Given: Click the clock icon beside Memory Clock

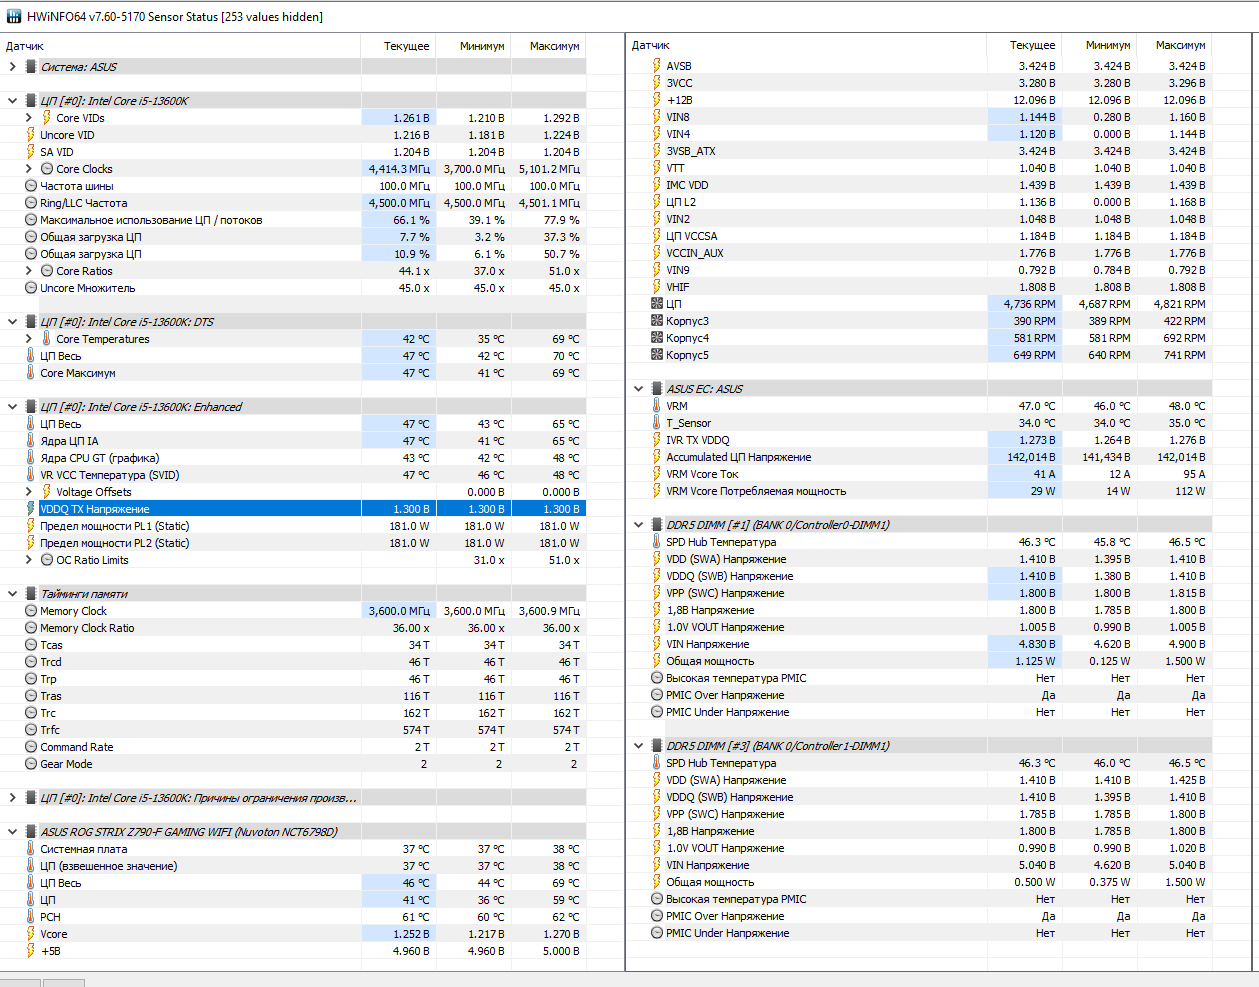Looking at the screenshot, I should pyautogui.click(x=31, y=611).
